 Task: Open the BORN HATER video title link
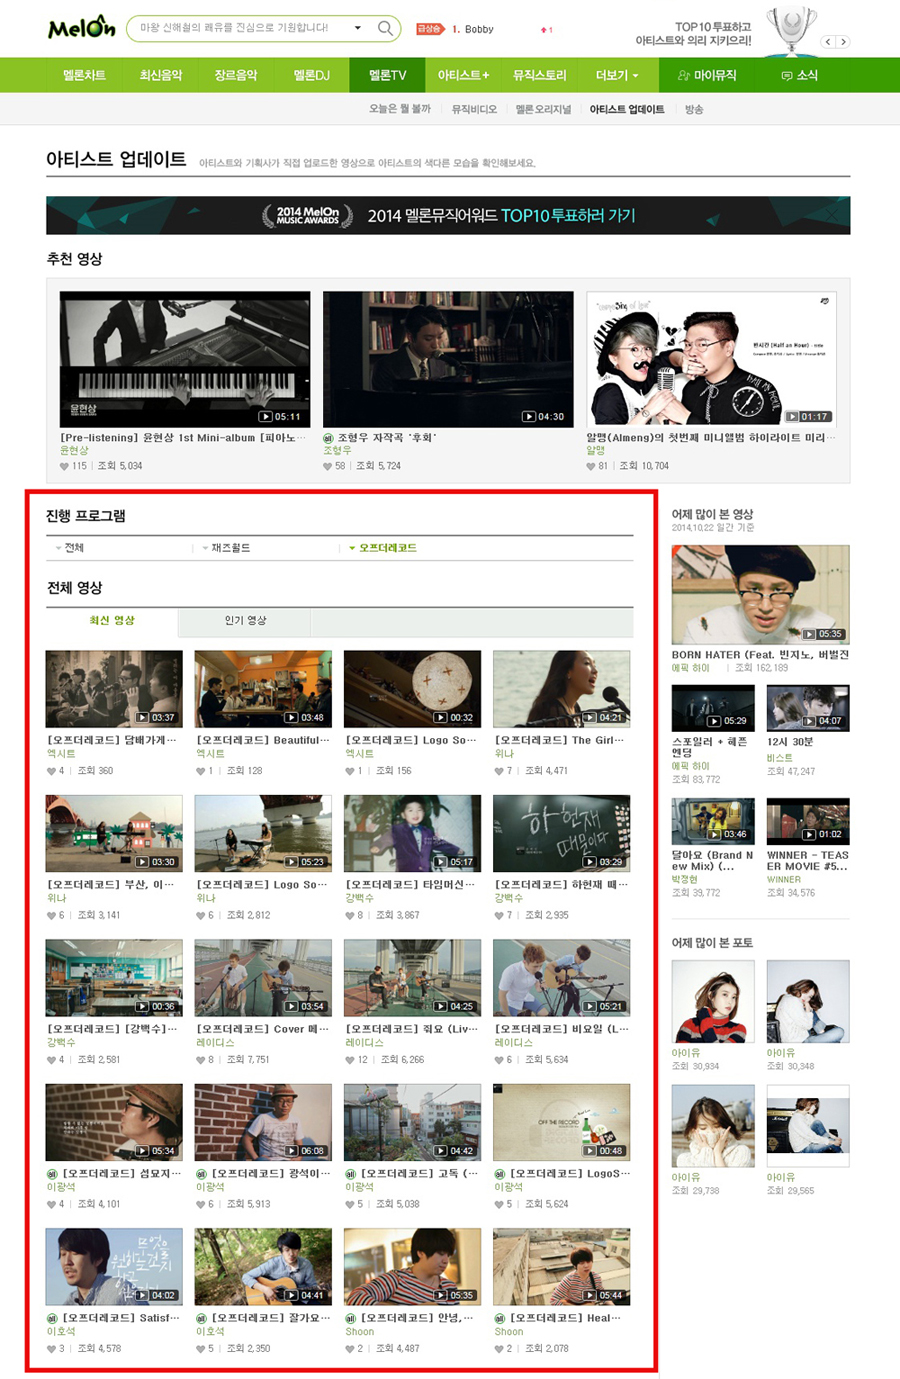[760, 655]
